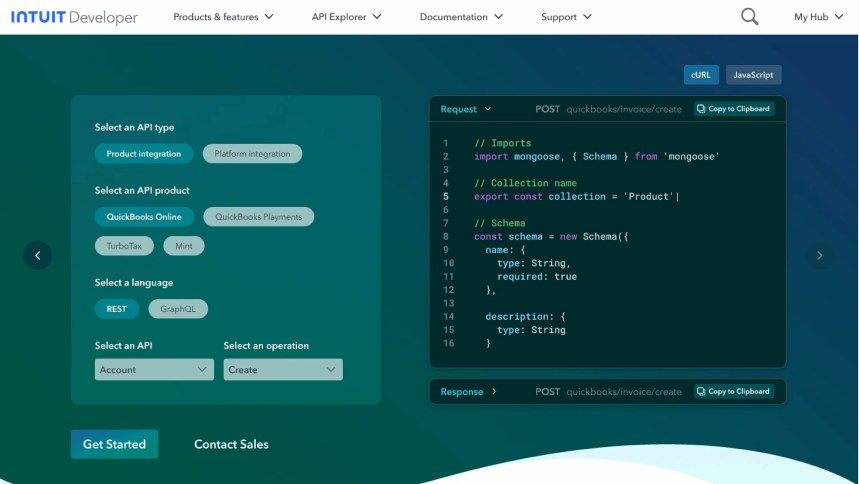Open the search magnifier icon
Viewport: 859px width, 484px height.
click(x=749, y=17)
